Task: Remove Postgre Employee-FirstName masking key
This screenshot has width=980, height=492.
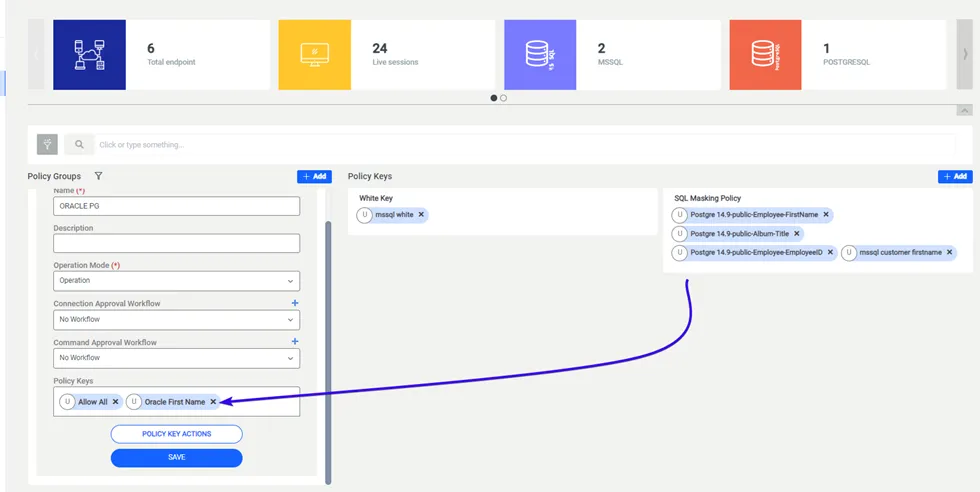Action: [x=826, y=214]
